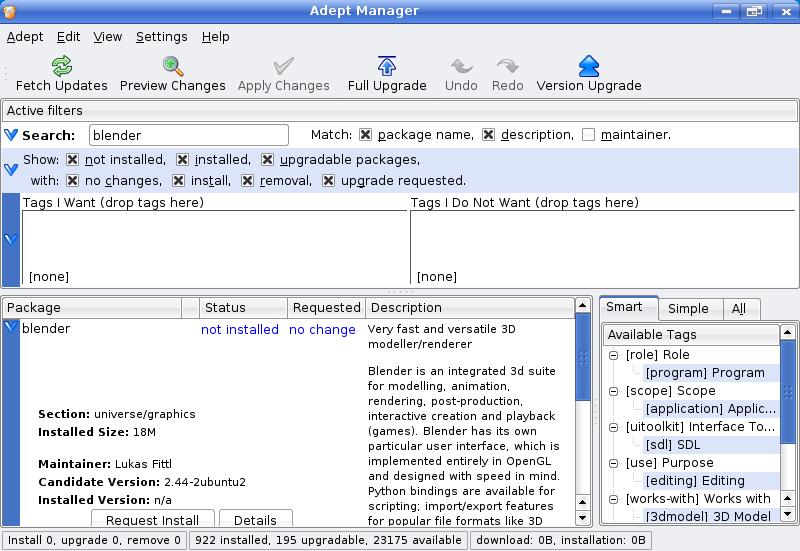The image size is (800, 551).
Task: Collapse the tags filter section arrow
Action: pyautogui.click(x=11, y=239)
